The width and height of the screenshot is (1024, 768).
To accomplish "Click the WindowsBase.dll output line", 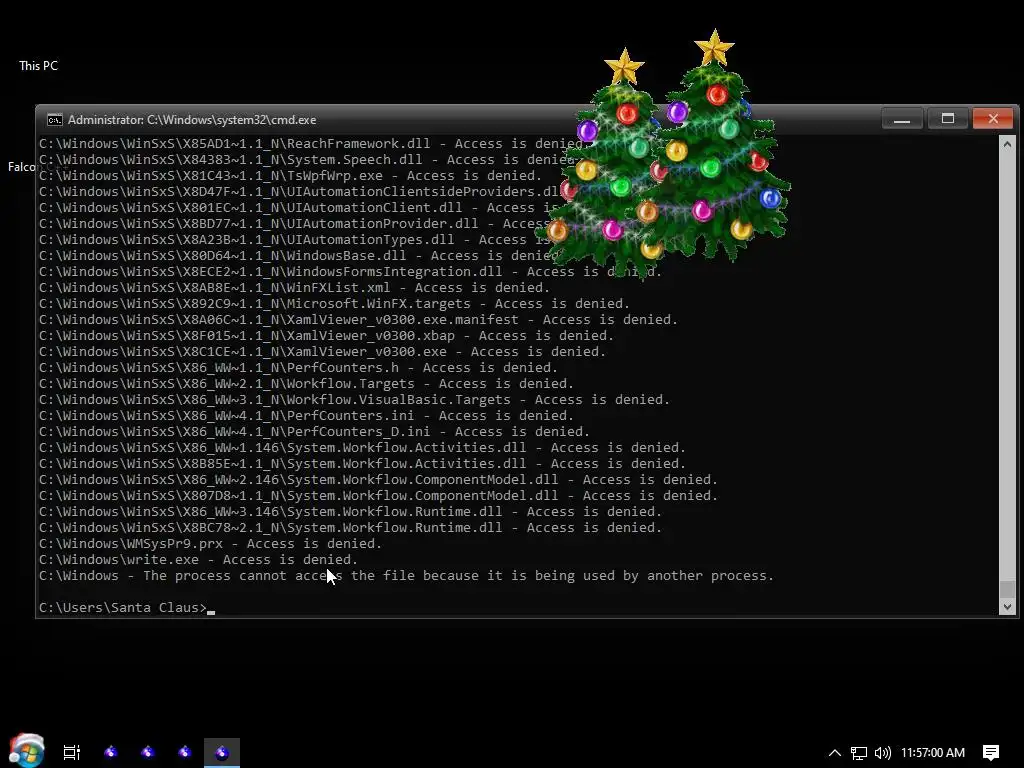I will pyautogui.click(x=298, y=256).
